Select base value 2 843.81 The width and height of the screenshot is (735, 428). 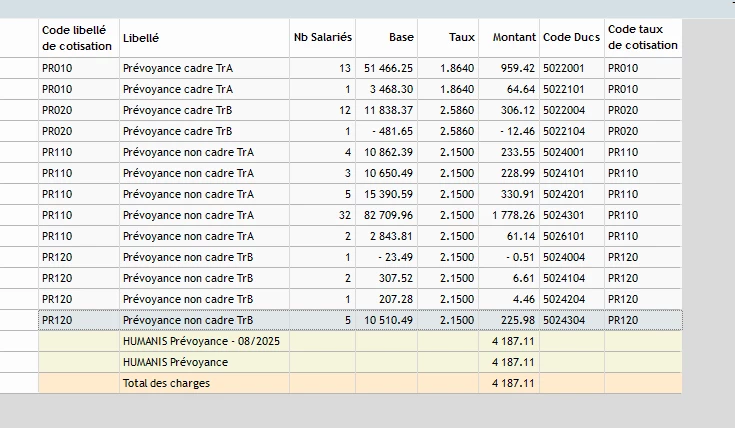(x=391, y=236)
